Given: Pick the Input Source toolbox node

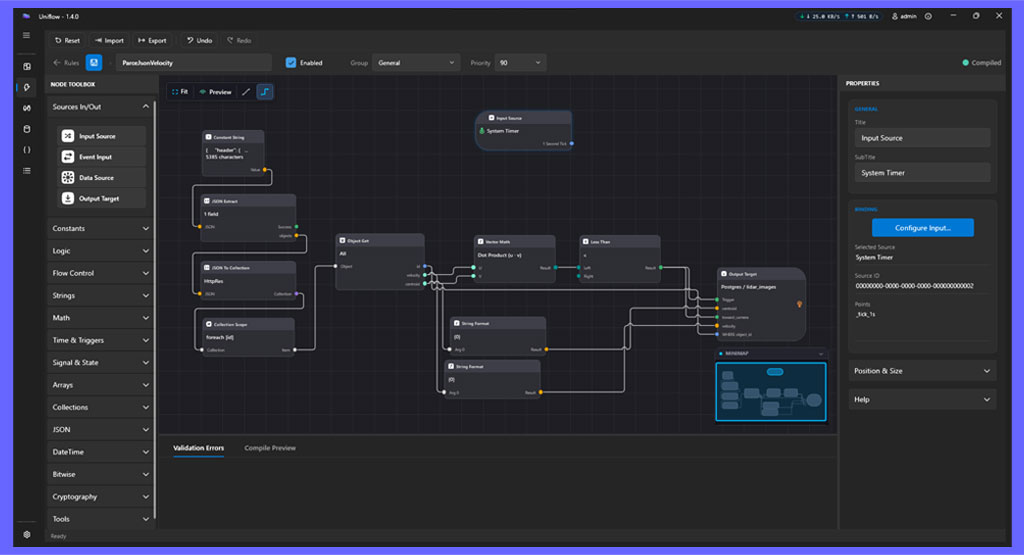Looking at the screenshot, I should pyautogui.click(x=101, y=136).
